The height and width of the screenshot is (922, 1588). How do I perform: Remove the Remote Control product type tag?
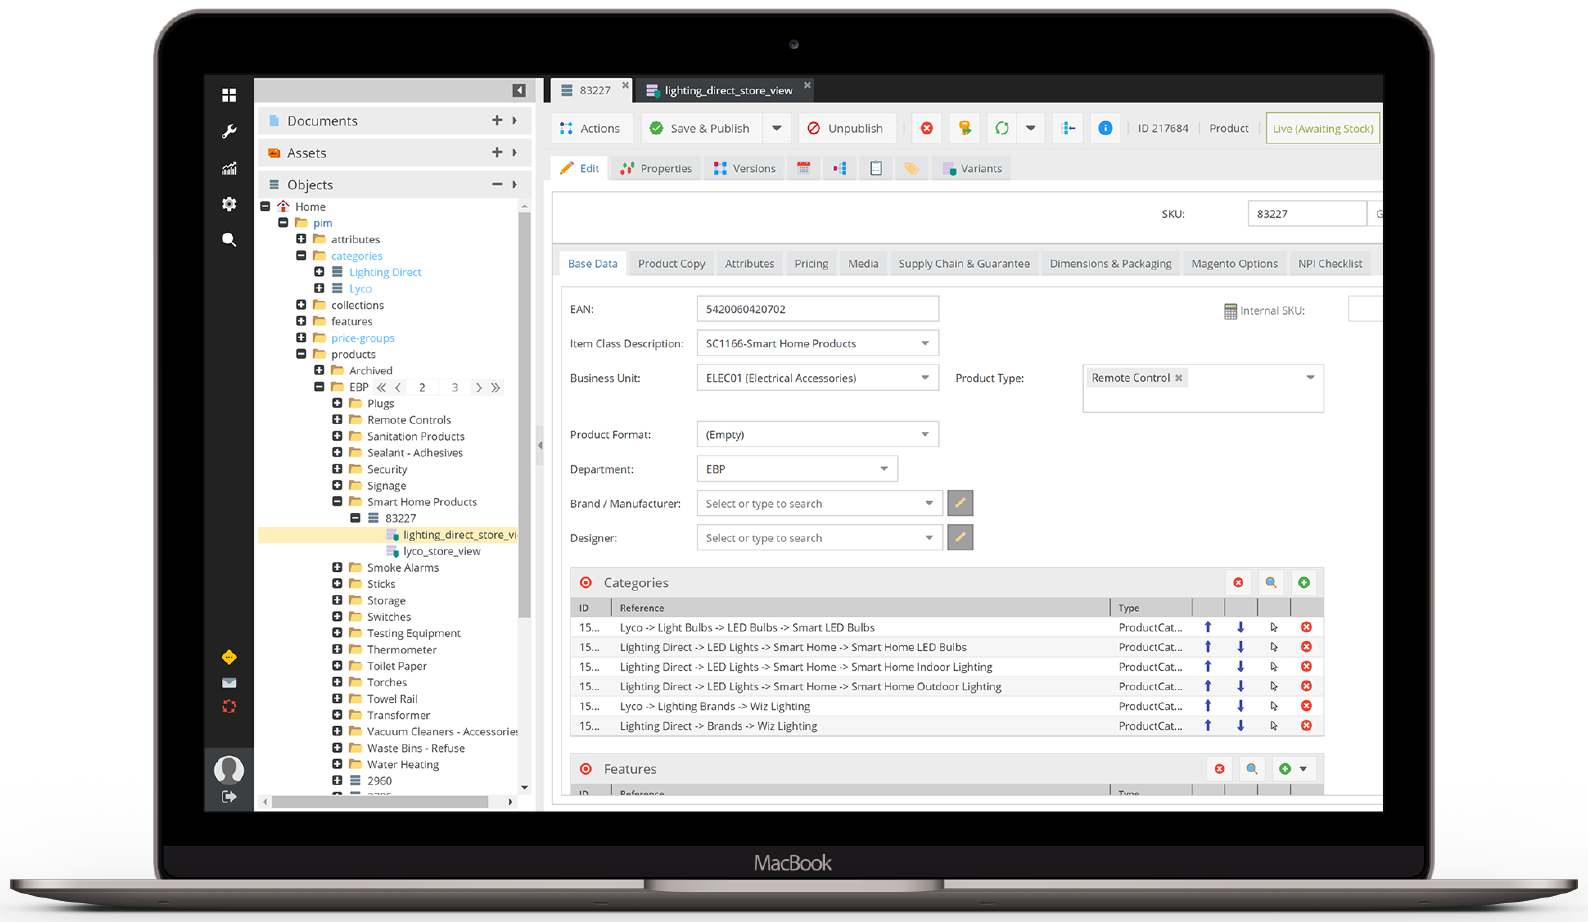[x=1179, y=378]
